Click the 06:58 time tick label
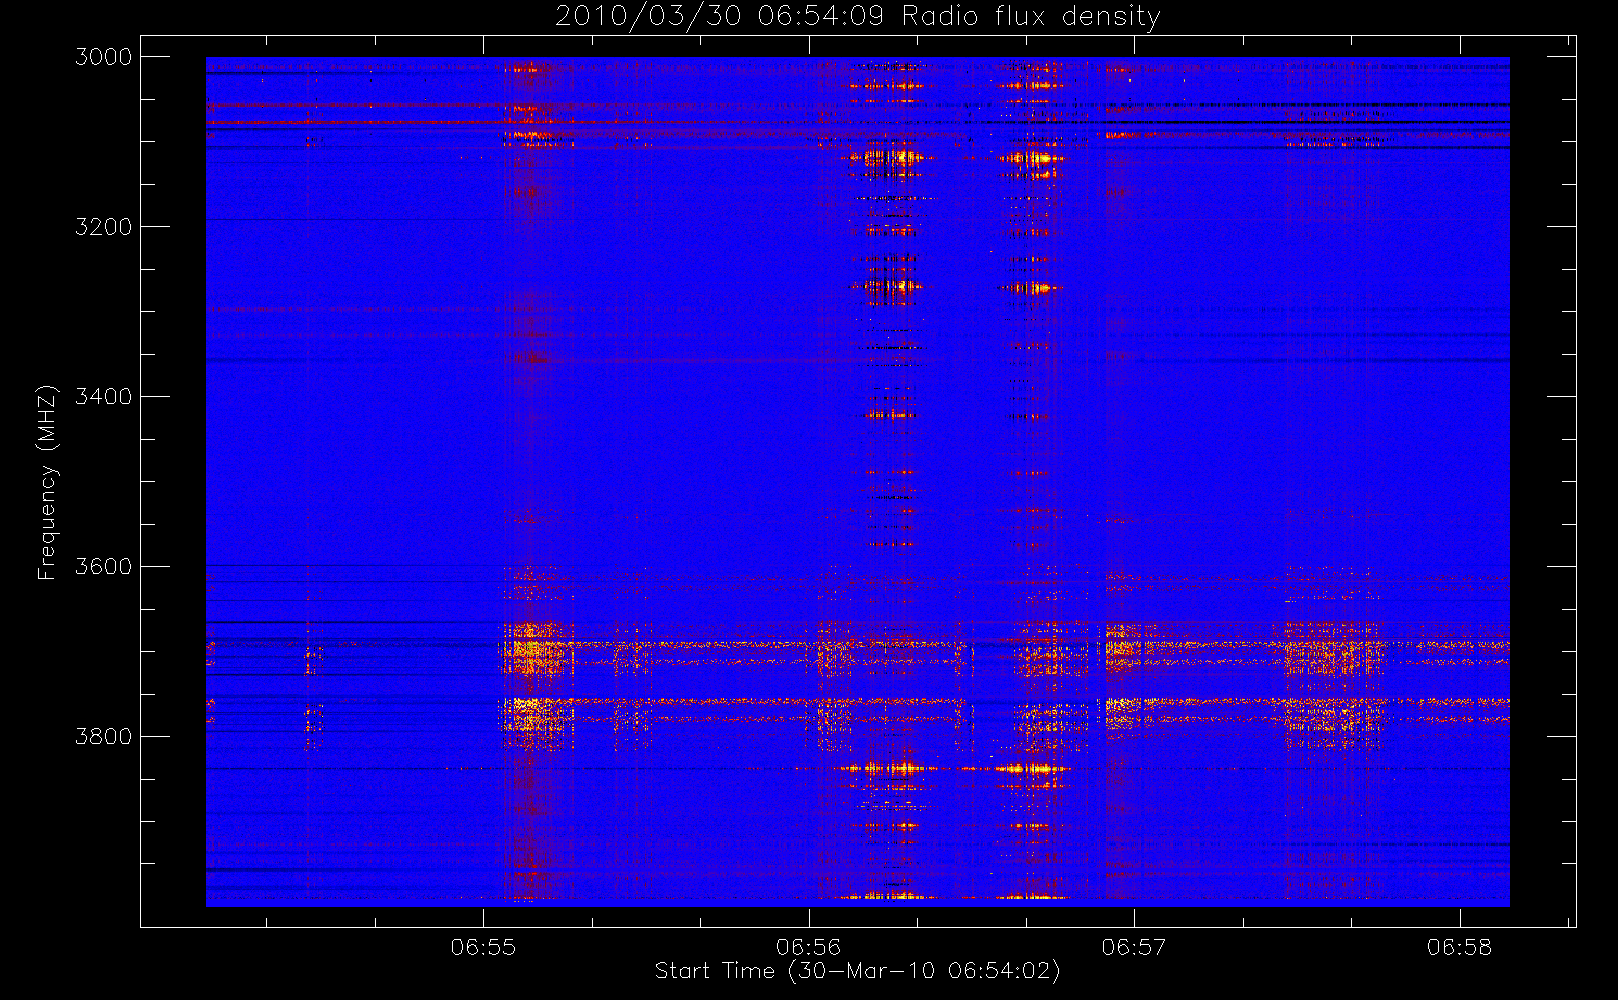The height and width of the screenshot is (1000, 1618). [x=1459, y=947]
